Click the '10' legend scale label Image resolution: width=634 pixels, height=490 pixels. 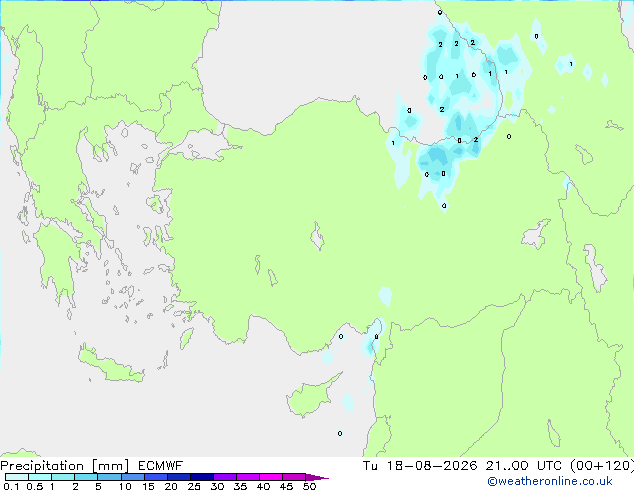click(x=125, y=486)
